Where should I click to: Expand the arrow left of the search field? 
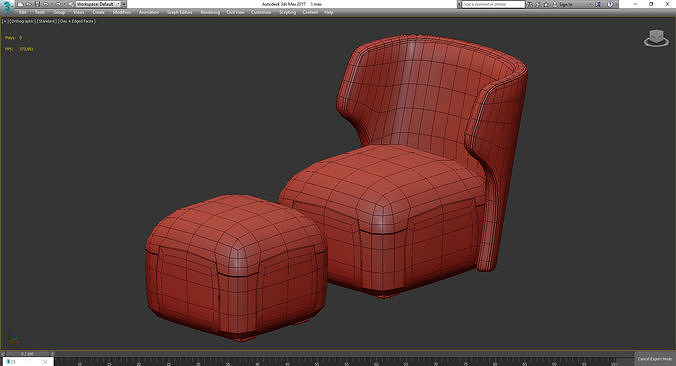point(459,4)
